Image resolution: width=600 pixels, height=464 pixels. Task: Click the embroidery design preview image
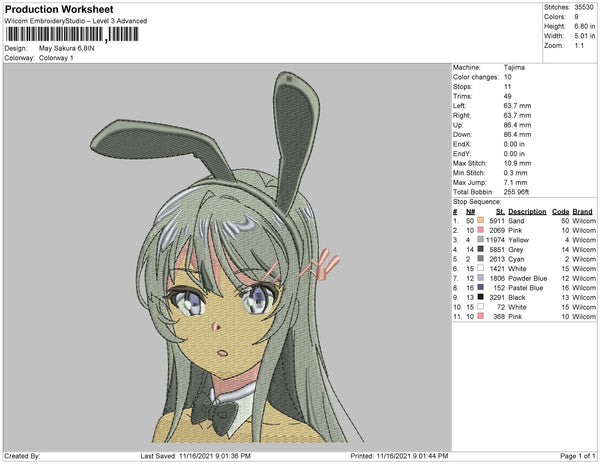[227, 257]
